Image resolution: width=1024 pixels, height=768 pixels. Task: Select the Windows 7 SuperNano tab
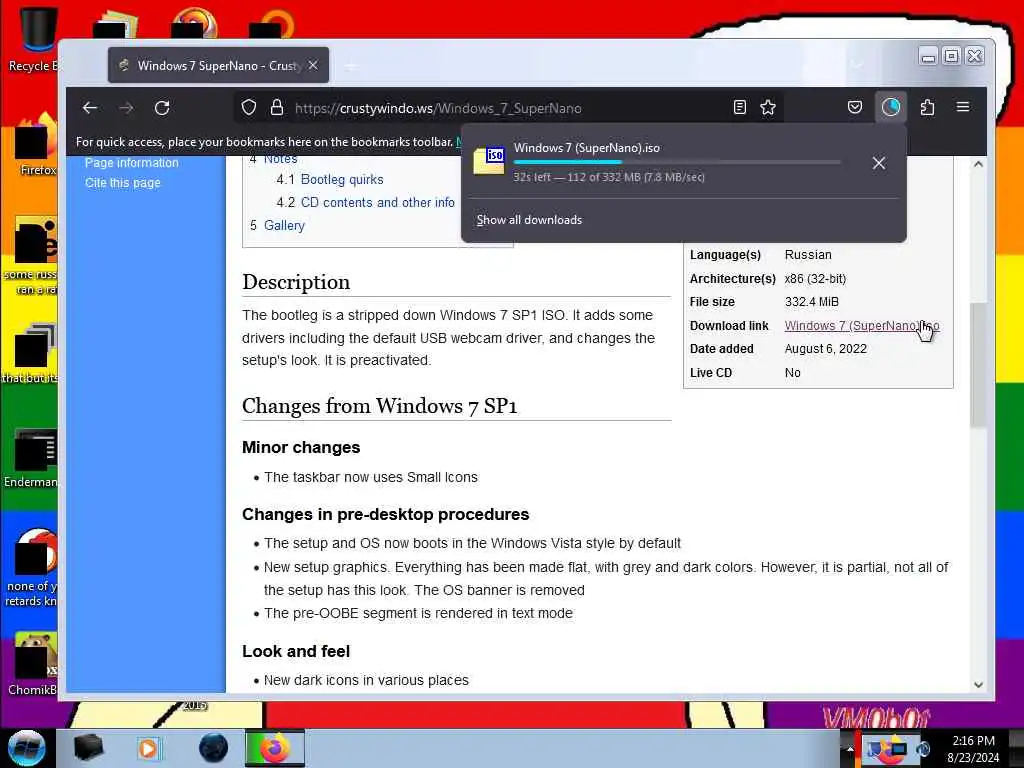(x=218, y=65)
